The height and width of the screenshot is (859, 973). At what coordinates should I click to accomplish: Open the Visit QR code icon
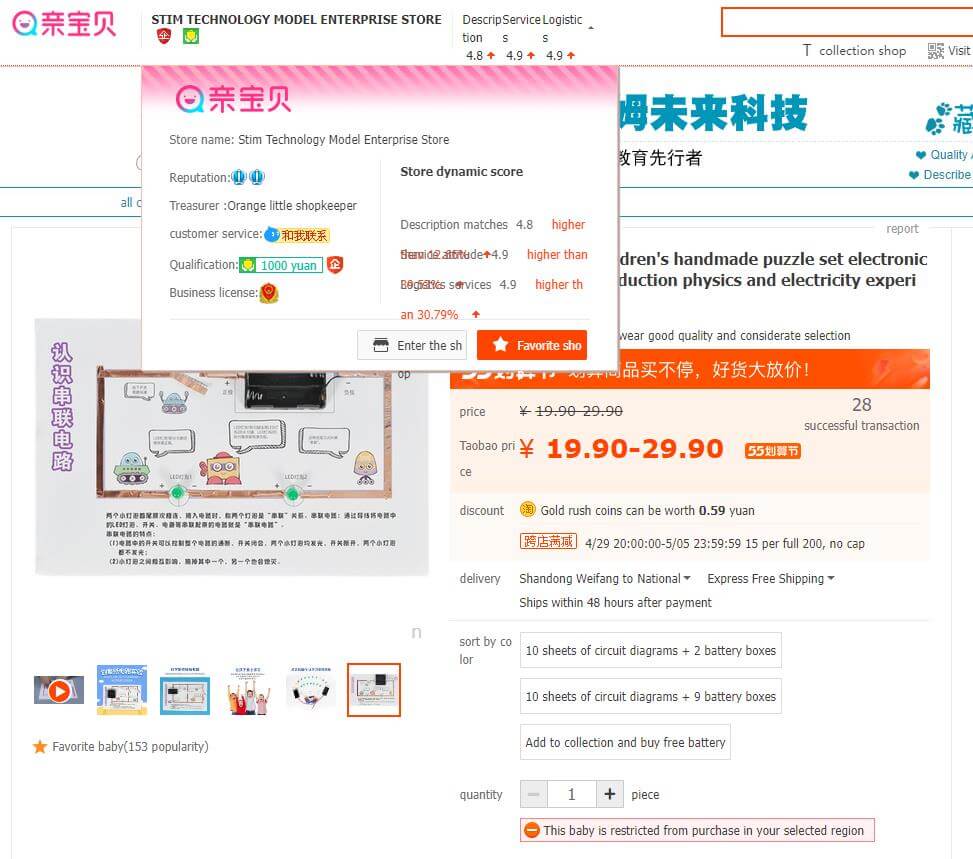pos(935,50)
